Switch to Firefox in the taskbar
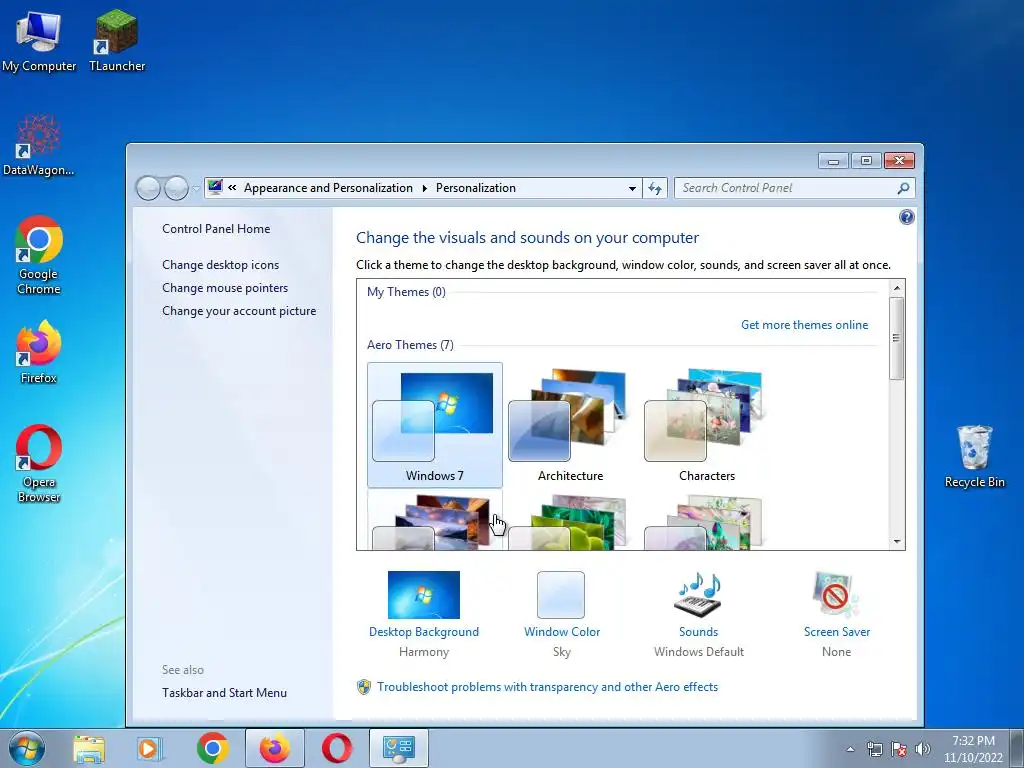1024x768 pixels. [274, 748]
